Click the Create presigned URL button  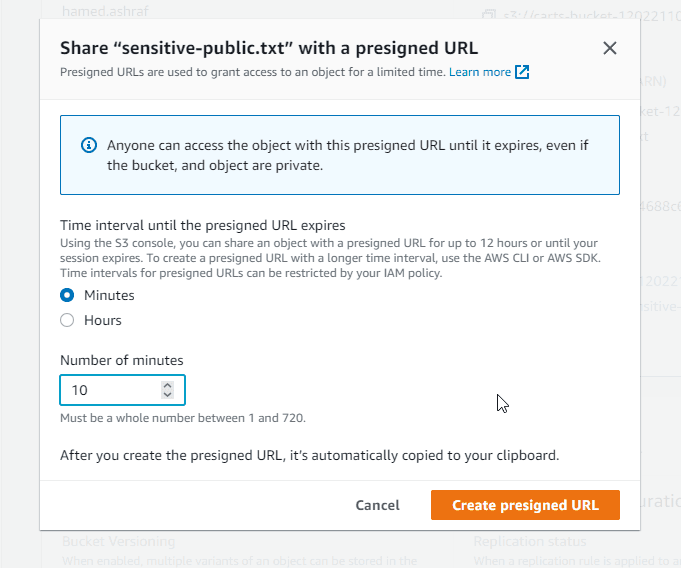[525, 505]
